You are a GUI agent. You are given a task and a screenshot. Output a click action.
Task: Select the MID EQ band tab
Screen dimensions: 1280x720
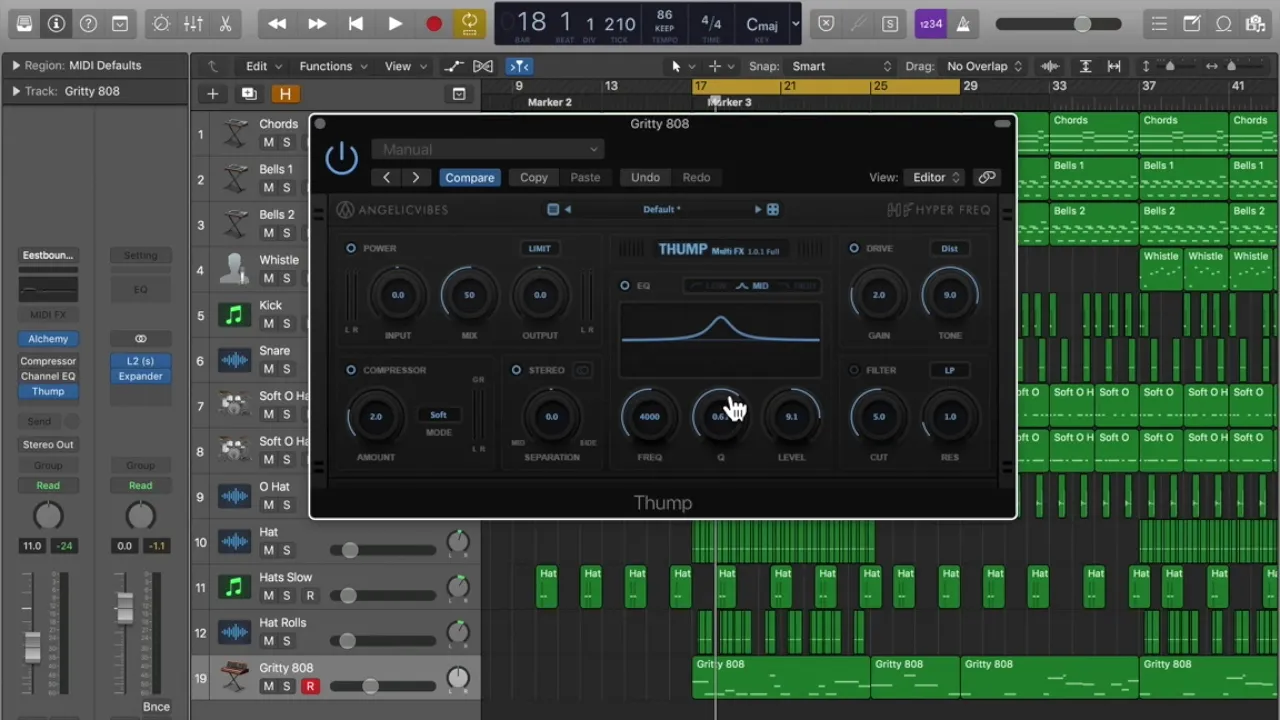click(x=753, y=286)
